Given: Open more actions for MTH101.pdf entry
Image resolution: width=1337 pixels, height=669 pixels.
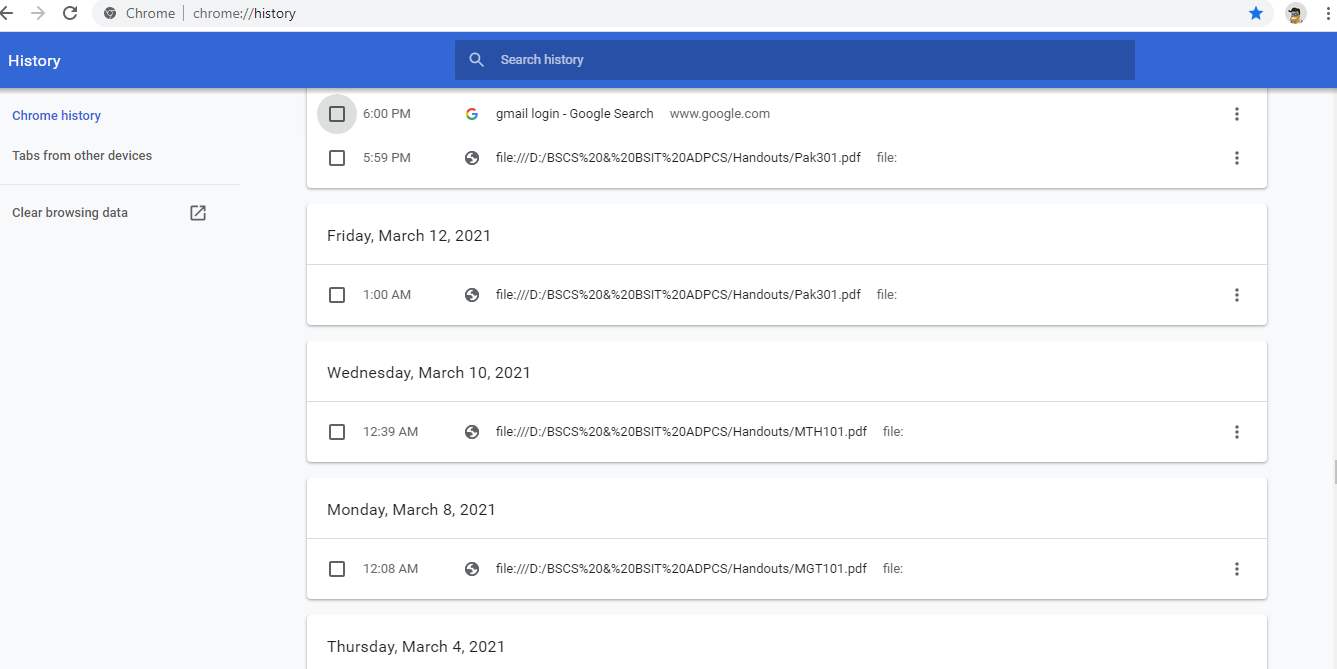Looking at the screenshot, I should (1237, 432).
